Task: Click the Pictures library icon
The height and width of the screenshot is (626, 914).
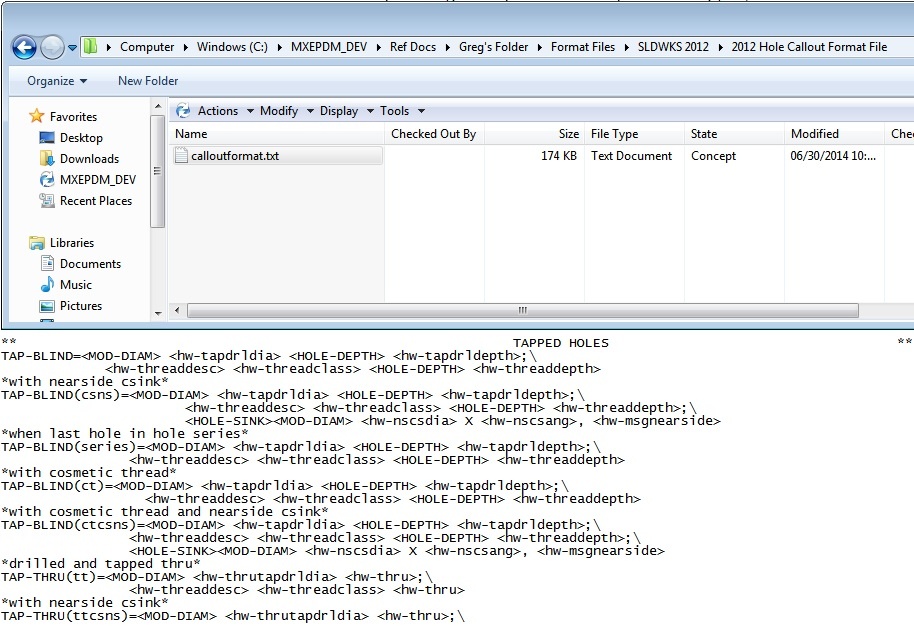Action: (47, 306)
